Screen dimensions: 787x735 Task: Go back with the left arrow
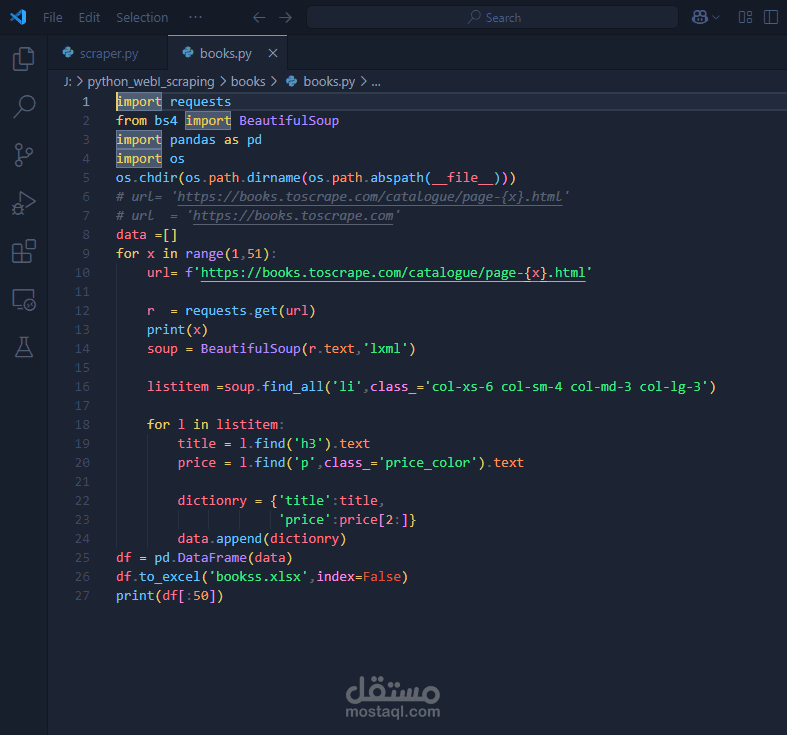[259, 18]
